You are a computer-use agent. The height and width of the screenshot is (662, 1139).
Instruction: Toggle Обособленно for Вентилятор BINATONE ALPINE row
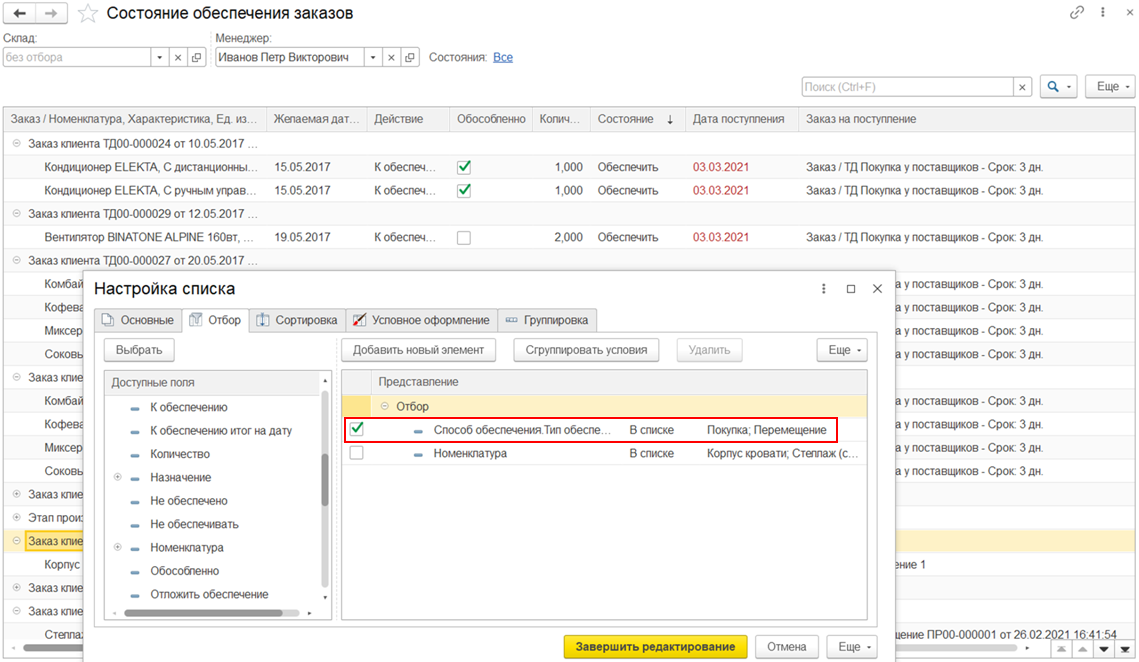pyautogui.click(x=463, y=238)
